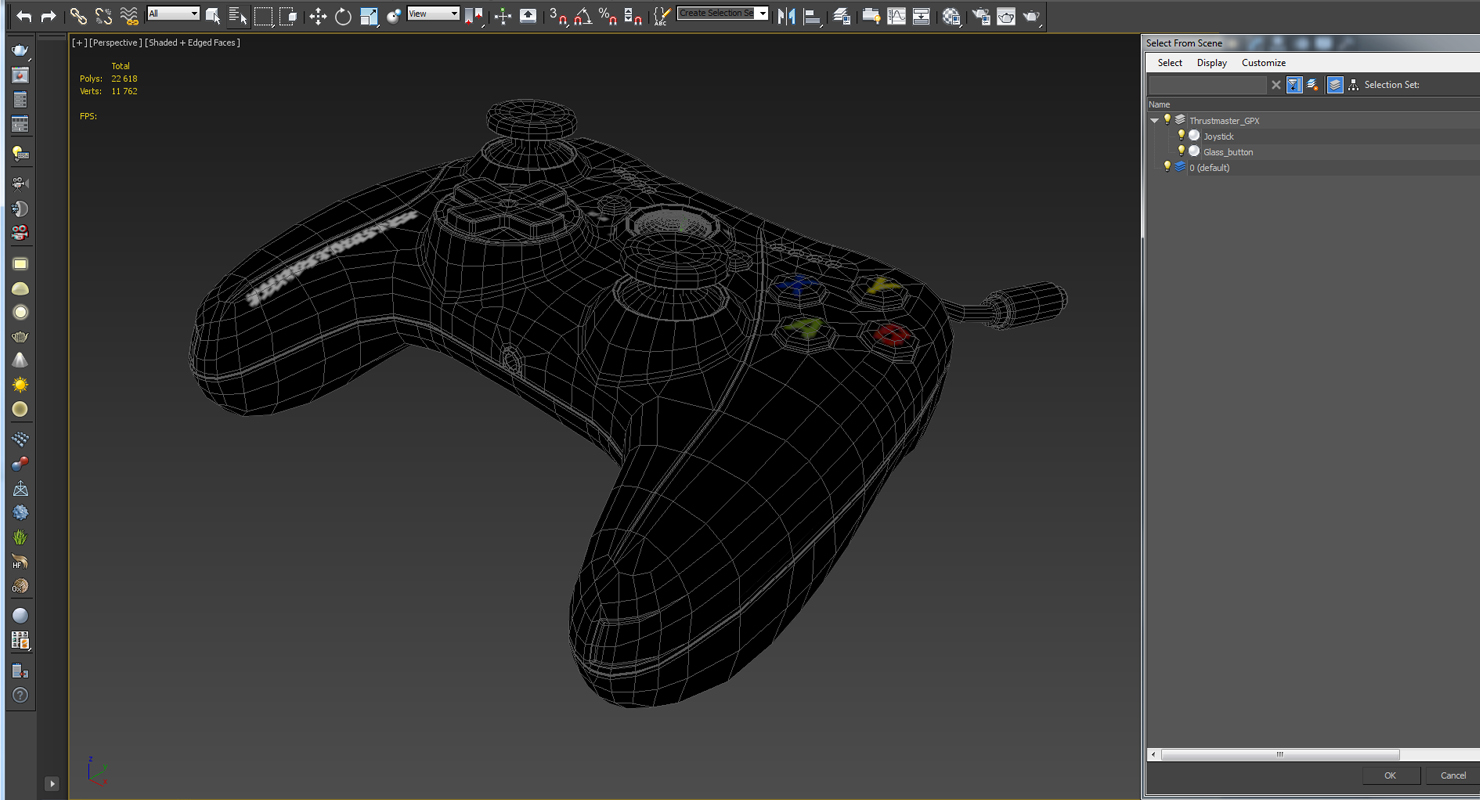Activate Select and Manipulate tool
This screenshot has width=1480, height=800.
[x=503, y=16]
